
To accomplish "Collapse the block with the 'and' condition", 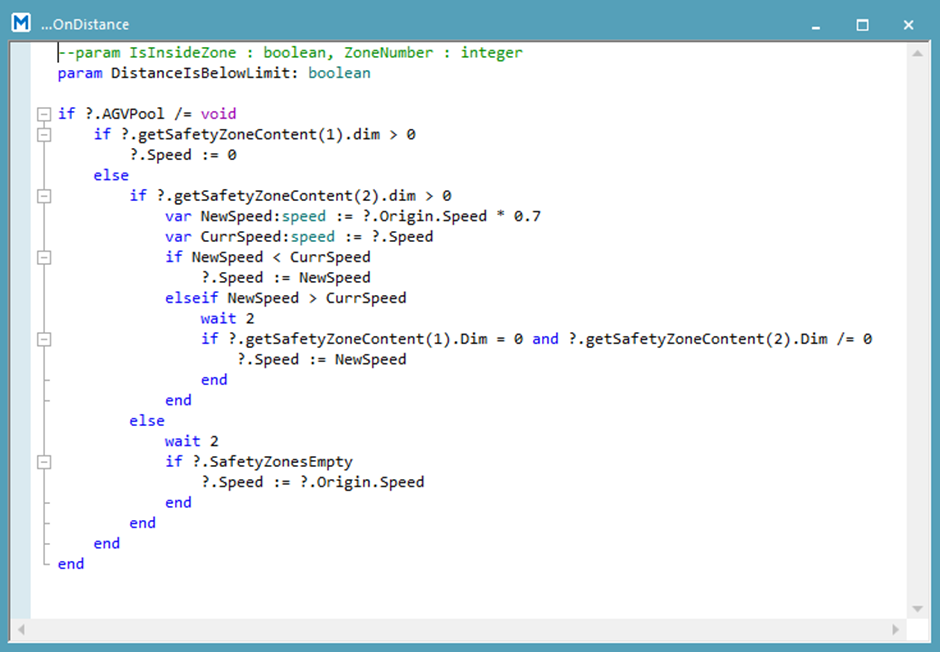I will [x=43, y=339].
